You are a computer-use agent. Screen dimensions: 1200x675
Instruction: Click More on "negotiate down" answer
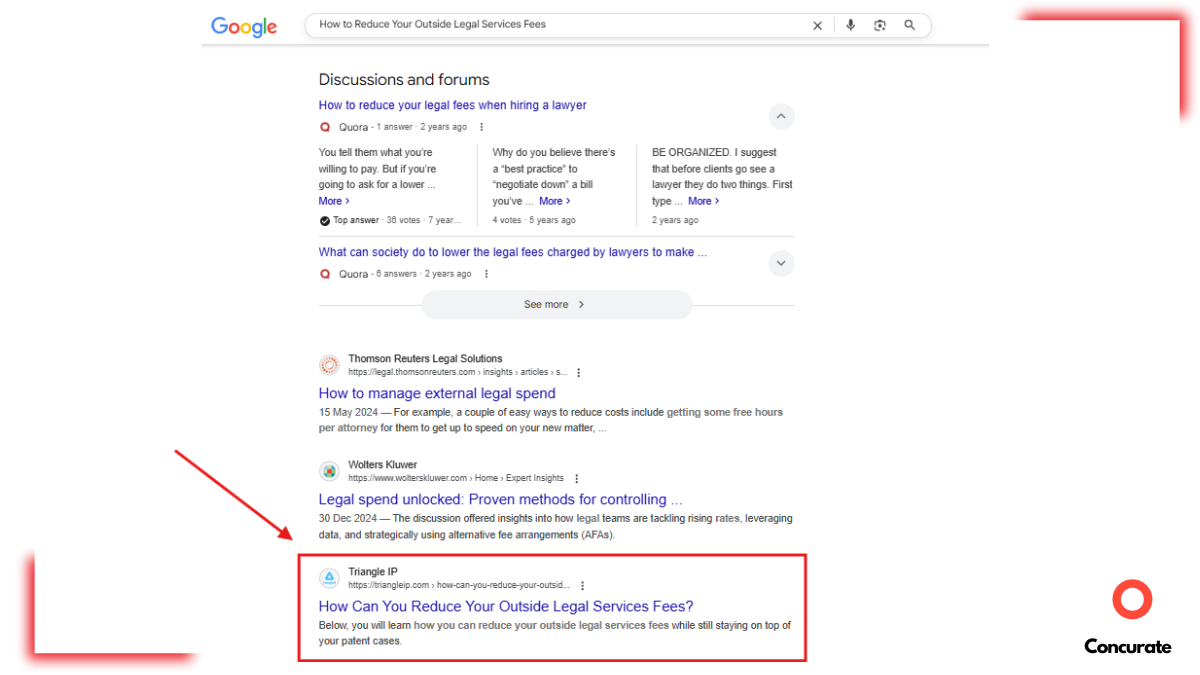(555, 201)
